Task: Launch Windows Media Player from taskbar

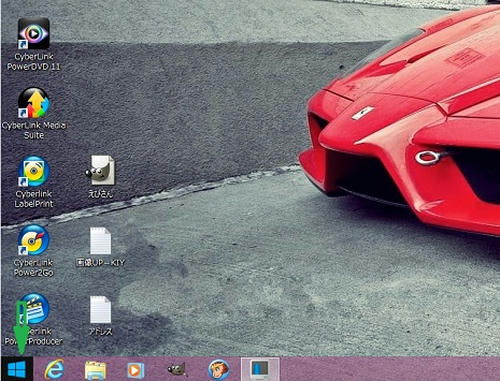Action: [x=135, y=370]
